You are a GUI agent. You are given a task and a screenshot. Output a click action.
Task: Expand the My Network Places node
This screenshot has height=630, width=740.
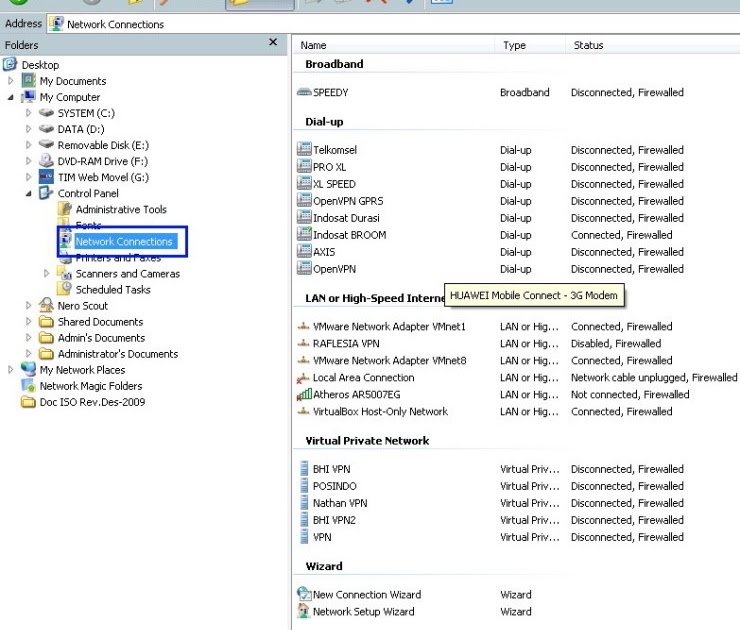(11, 370)
